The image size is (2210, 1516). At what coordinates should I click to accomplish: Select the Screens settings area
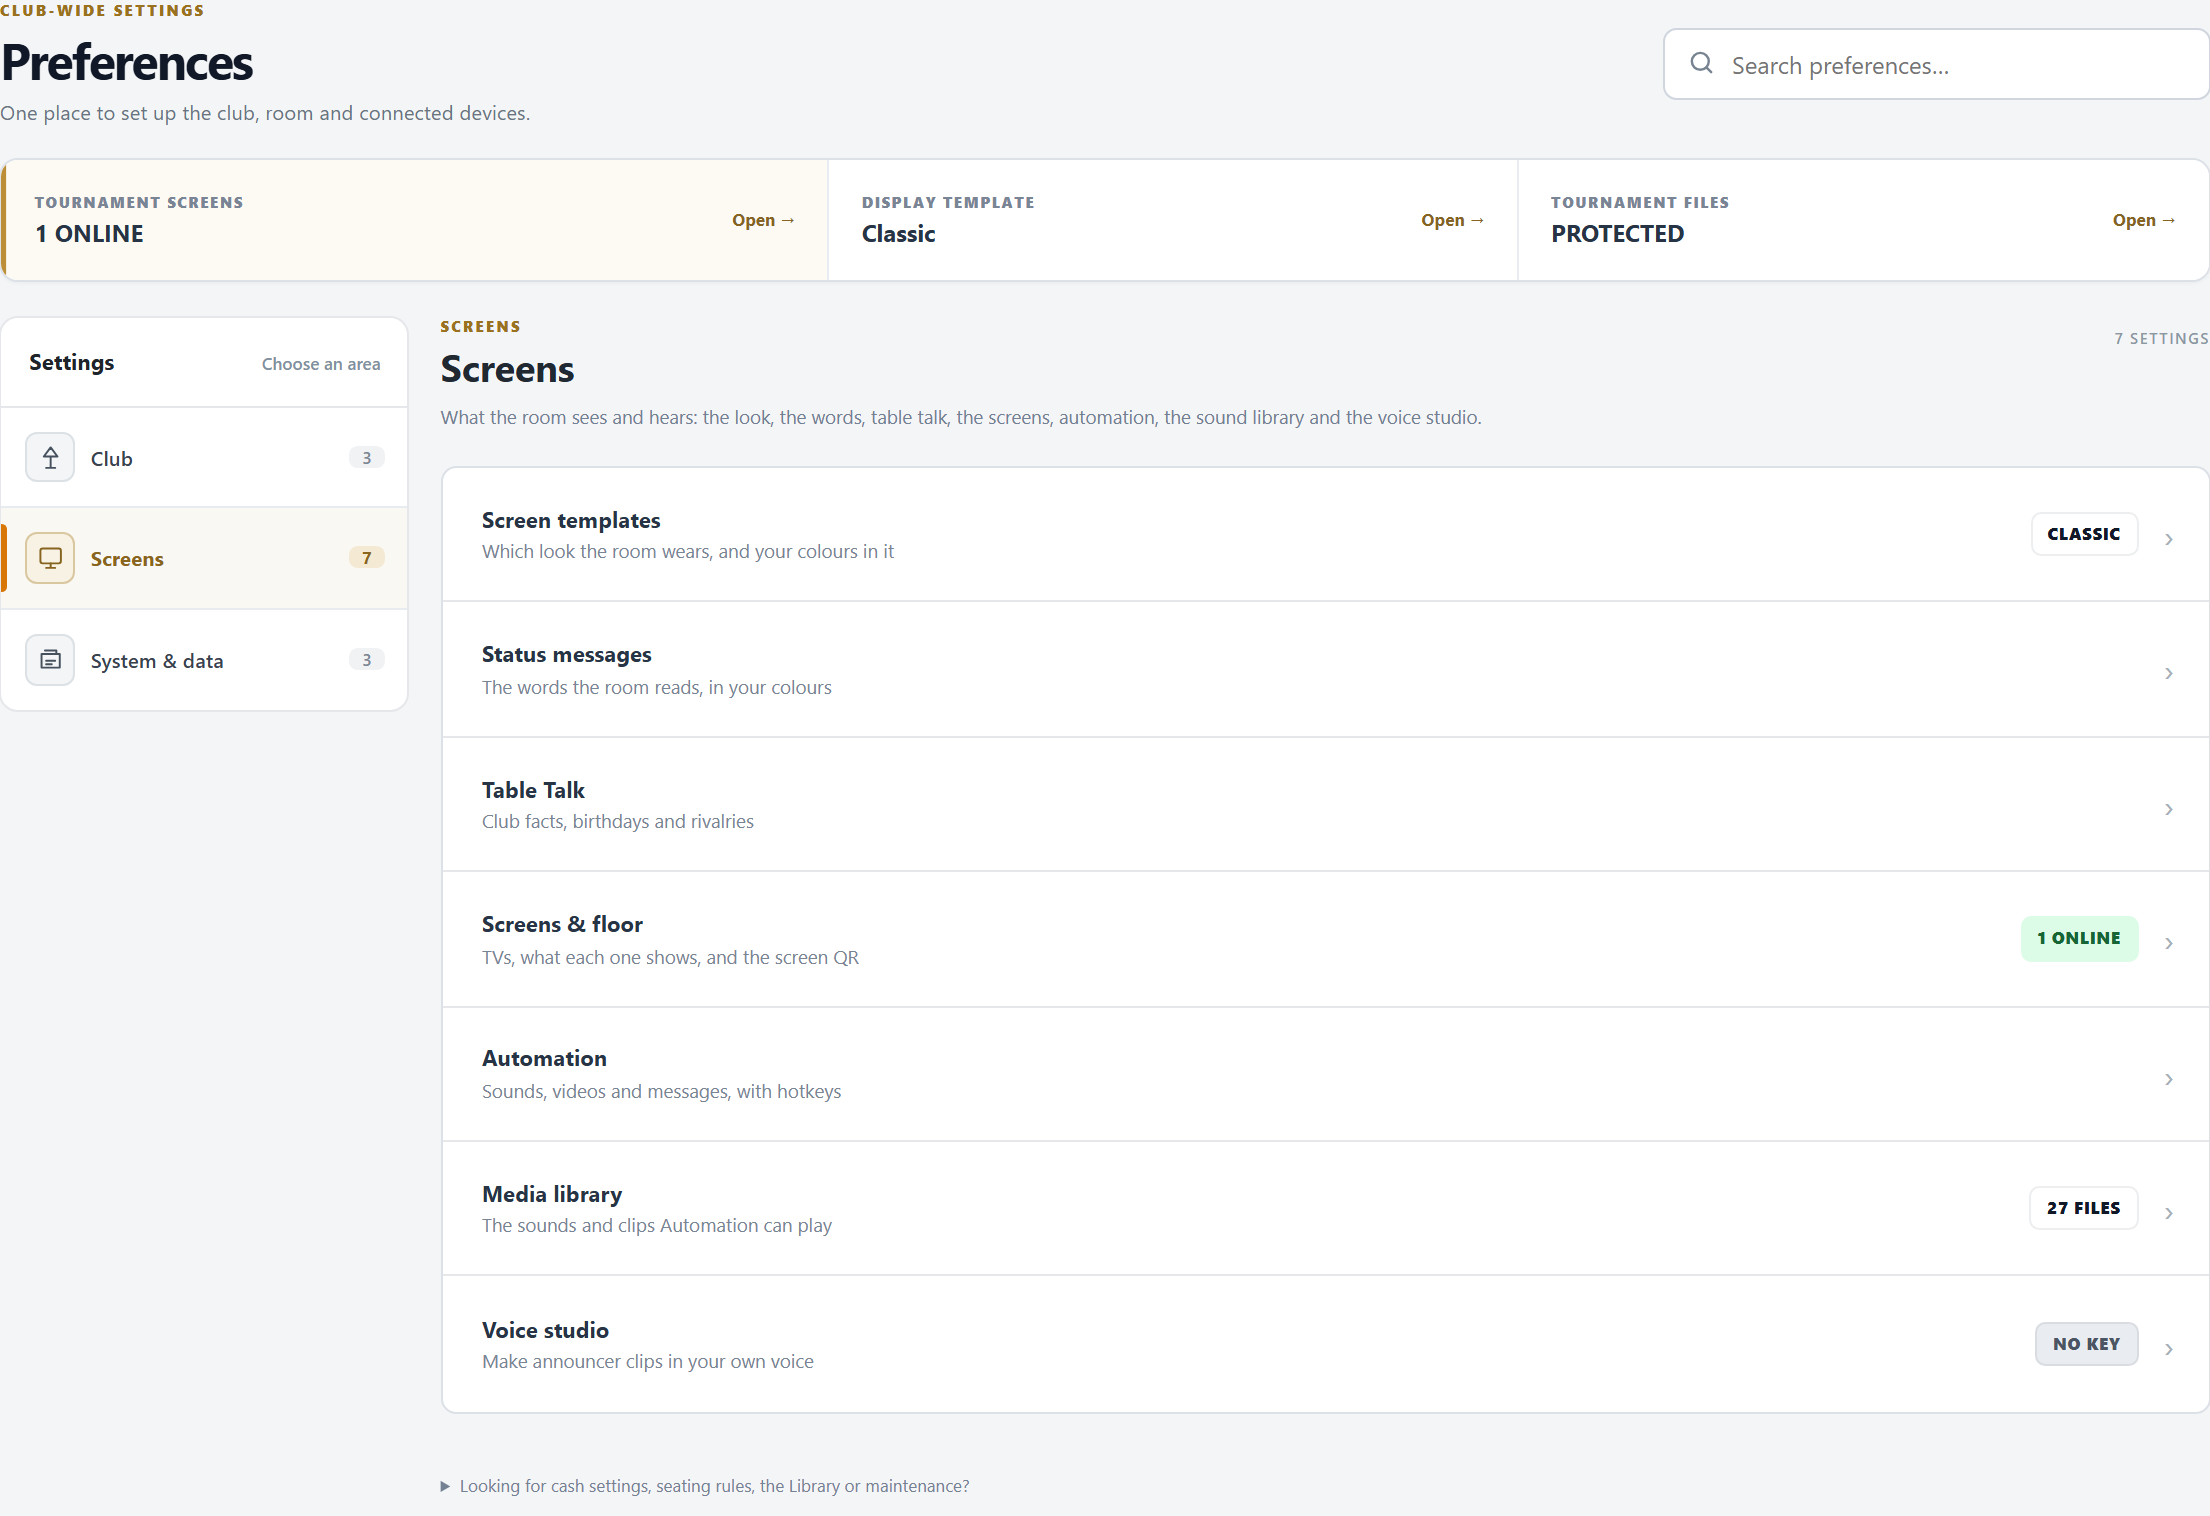tap(204, 558)
